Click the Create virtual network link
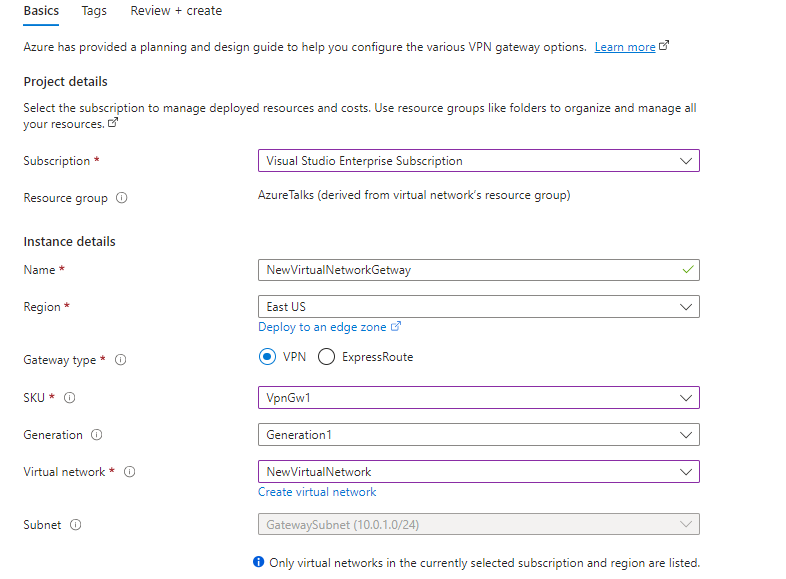 317,492
